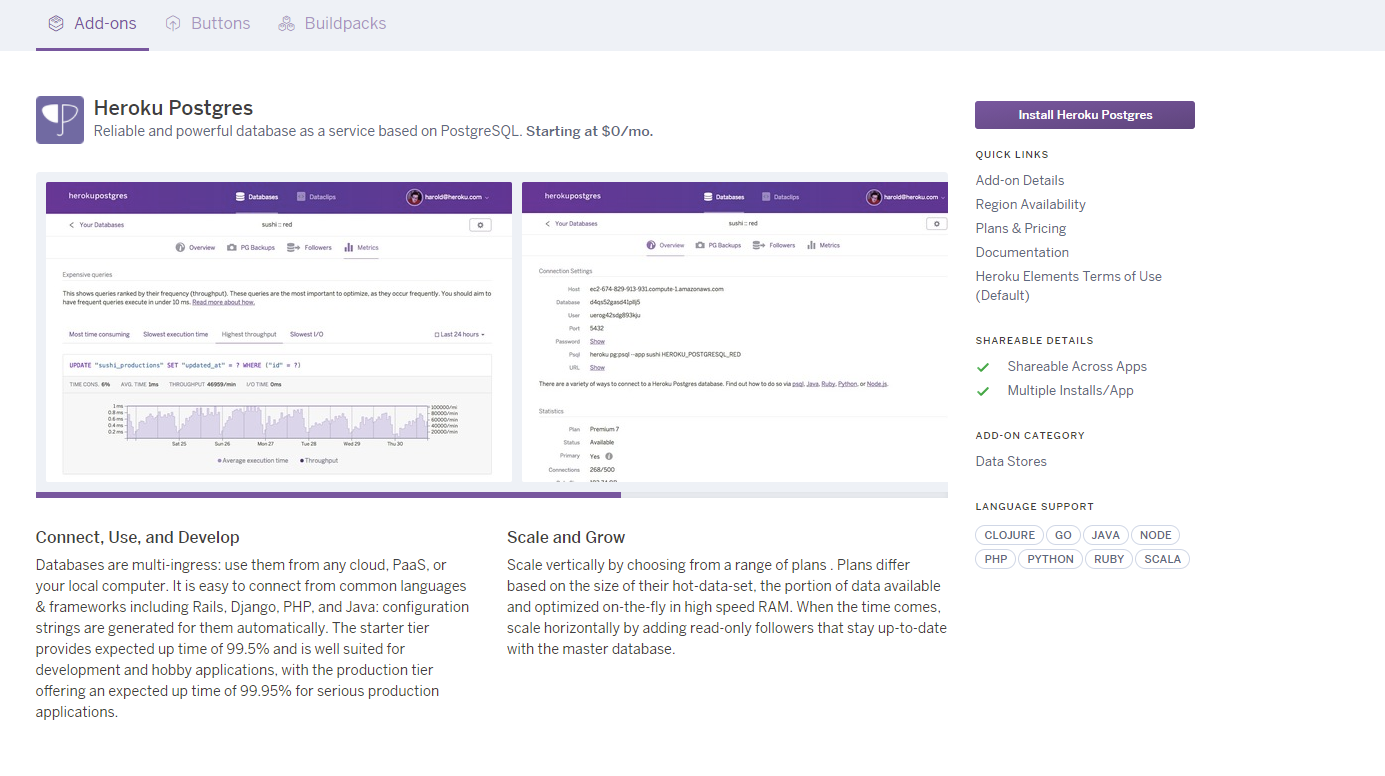The image size is (1385, 776).
Task: Click the Heroku Postgres elephant logo
Action: 59,119
